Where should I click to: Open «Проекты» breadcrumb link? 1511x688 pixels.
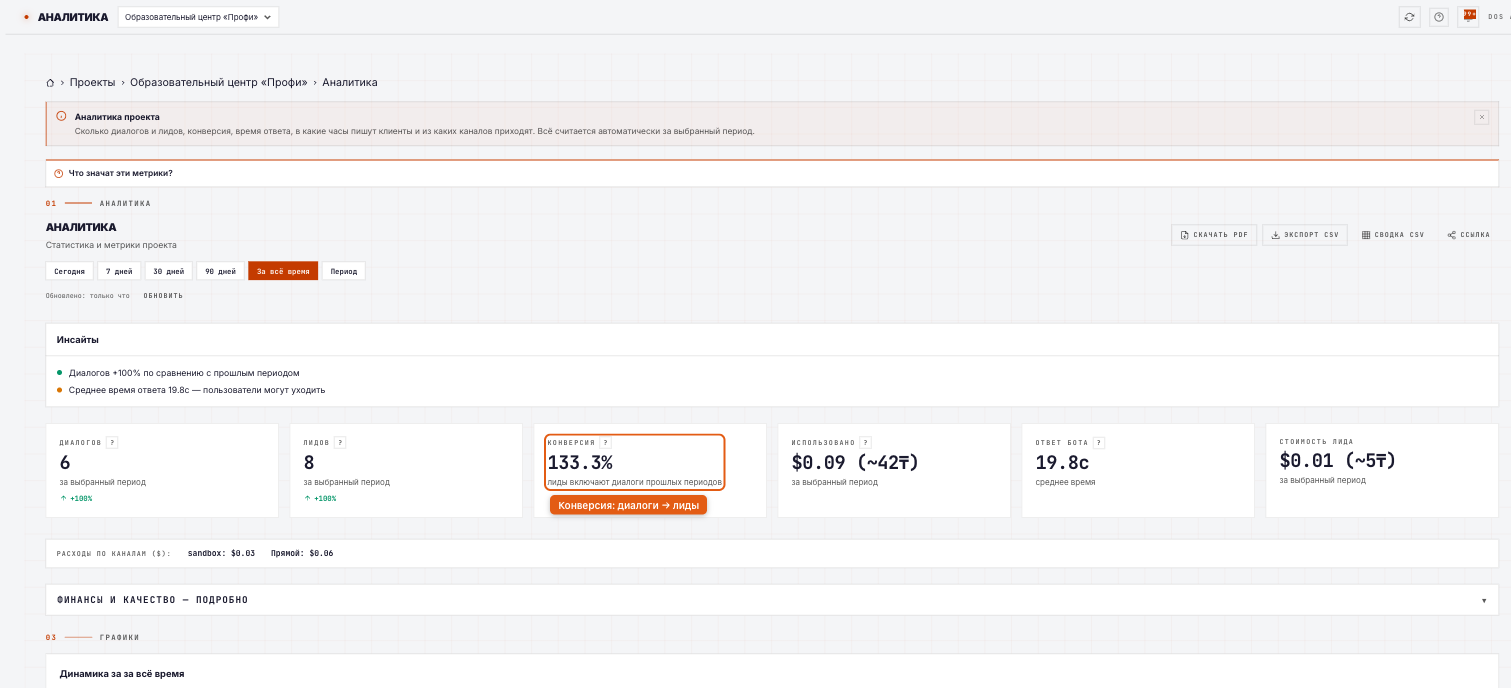(92, 83)
